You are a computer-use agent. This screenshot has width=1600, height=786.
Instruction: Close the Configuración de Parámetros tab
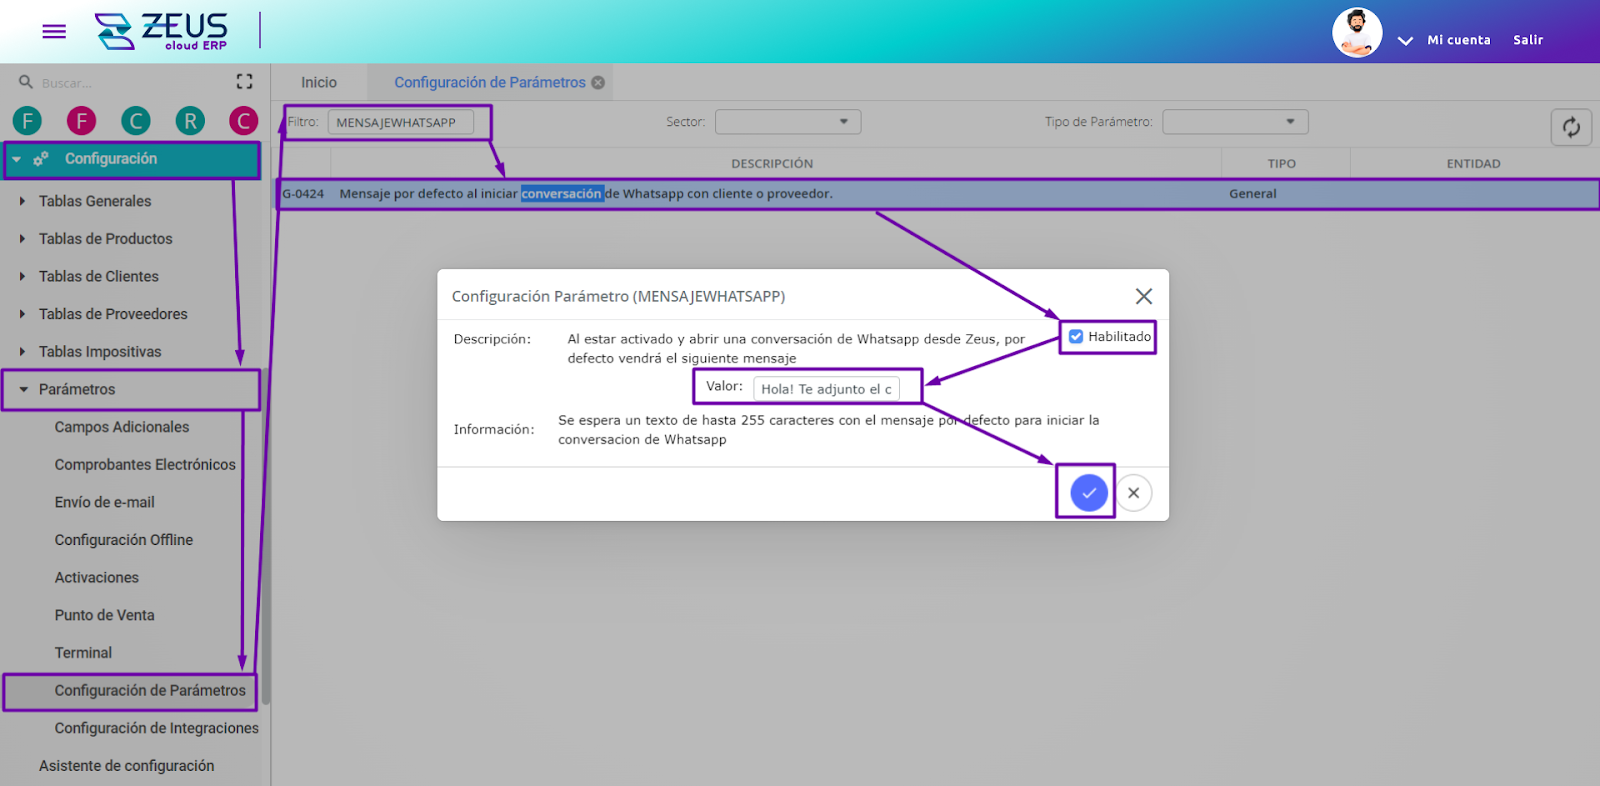(x=598, y=83)
